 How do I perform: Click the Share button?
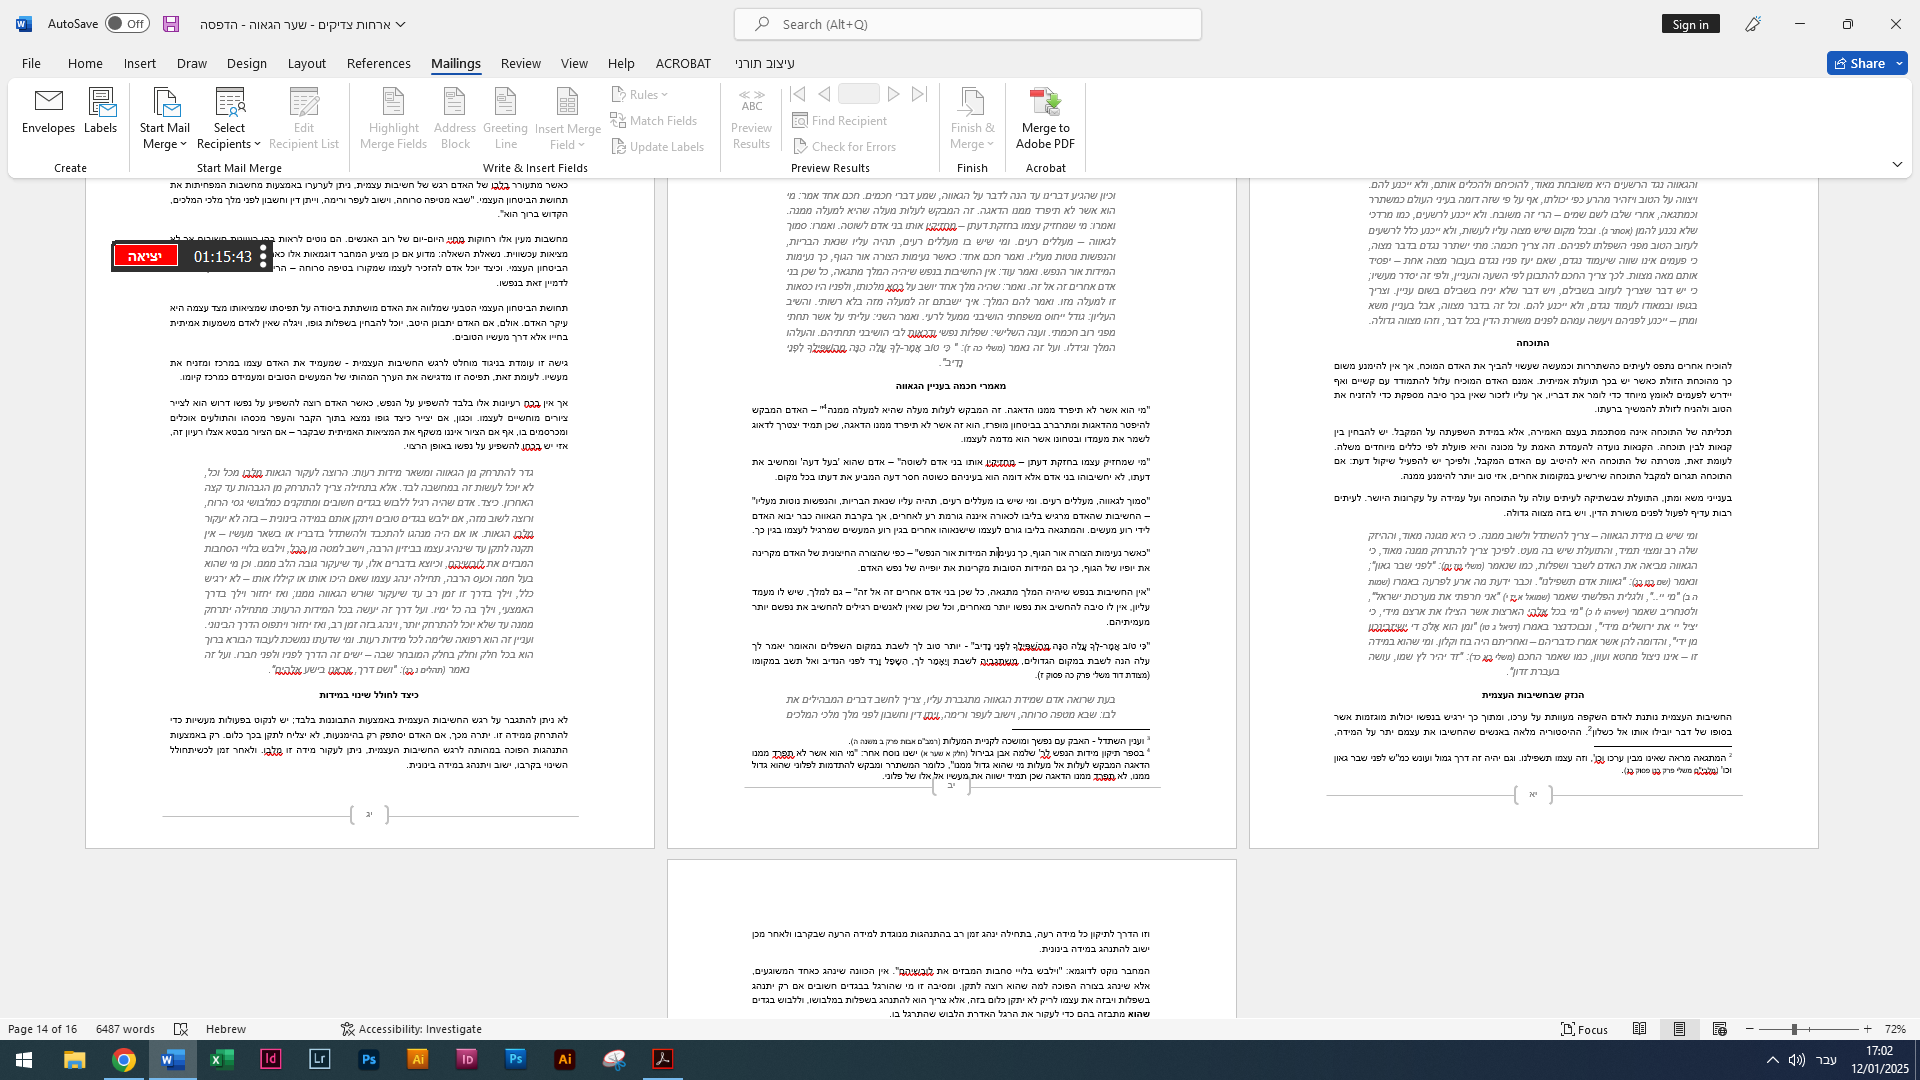click(x=1867, y=63)
